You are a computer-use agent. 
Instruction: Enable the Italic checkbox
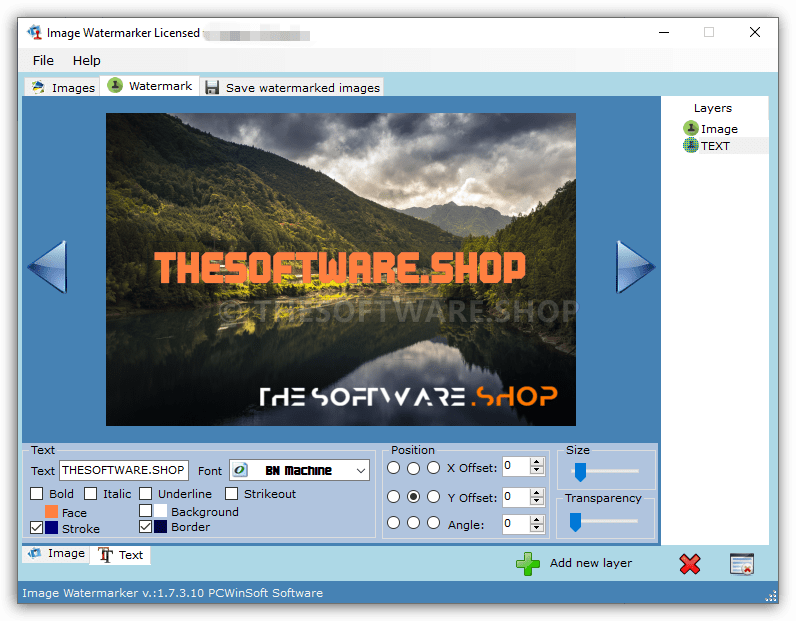pyautogui.click(x=90, y=494)
